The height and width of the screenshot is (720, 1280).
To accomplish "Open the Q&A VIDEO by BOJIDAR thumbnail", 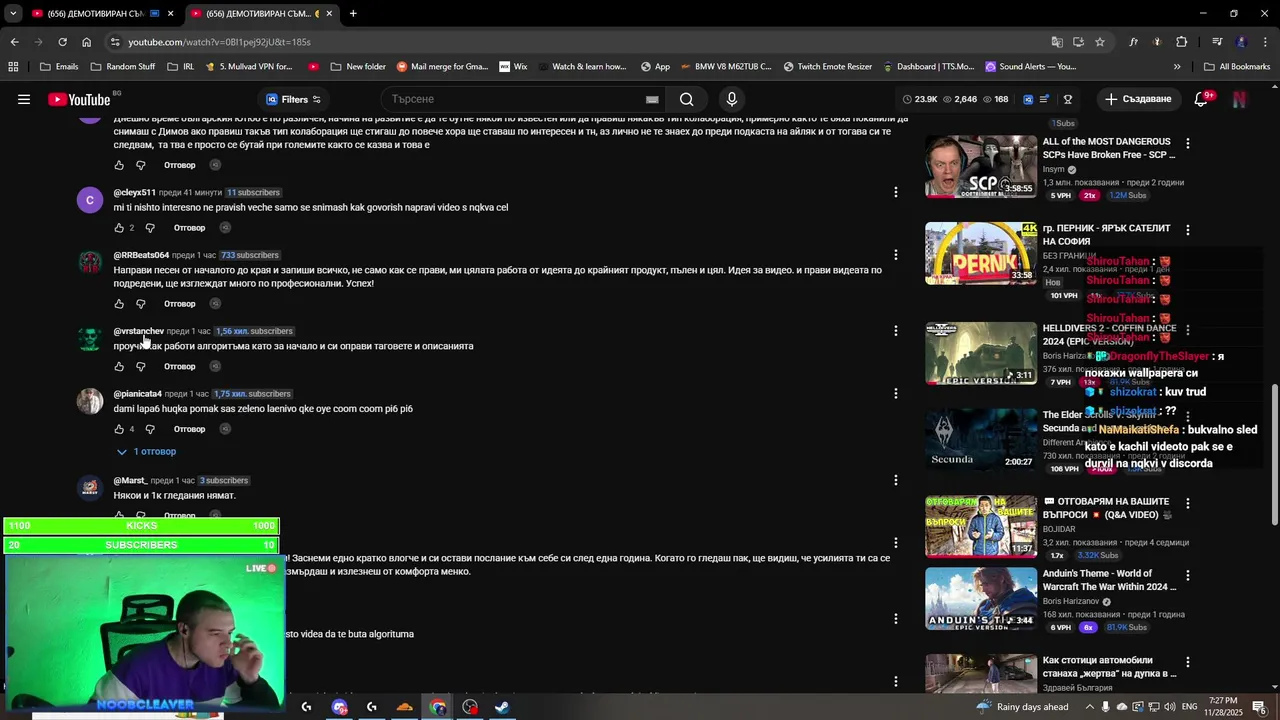I will [981, 526].
